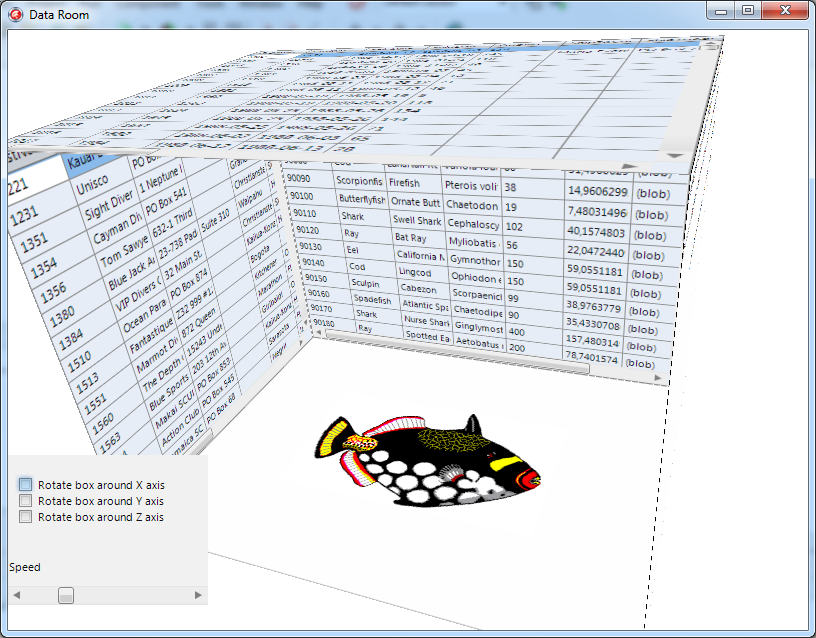Select the 'Sculpin' cell
This screenshot has height=638, width=816.
pos(365,283)
